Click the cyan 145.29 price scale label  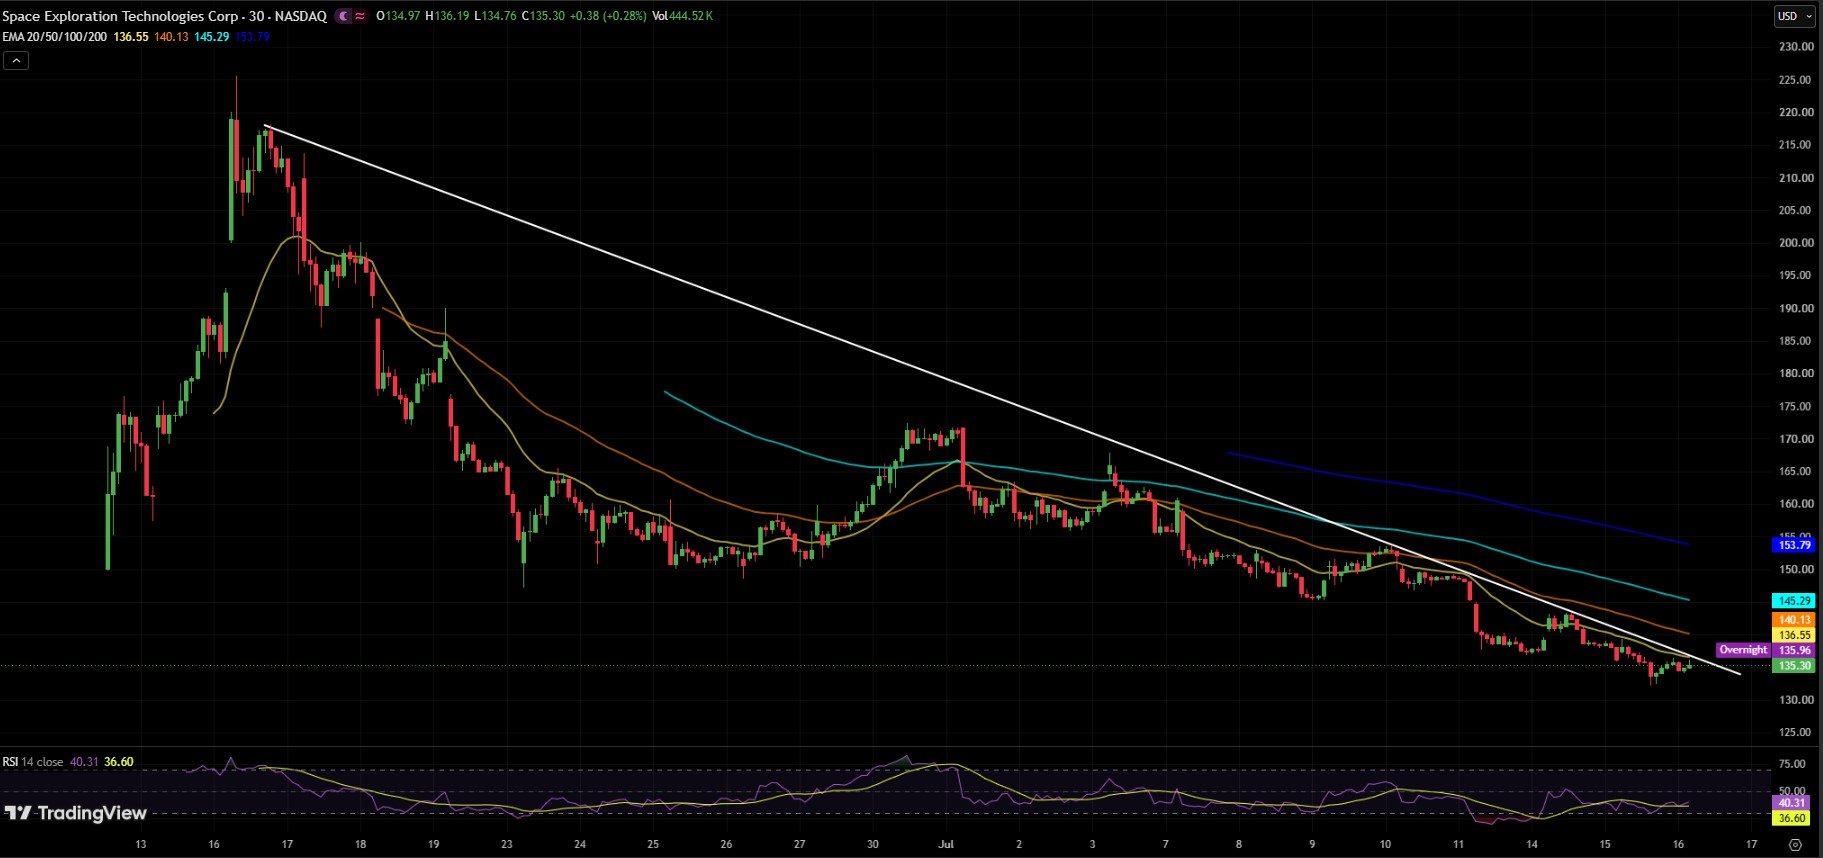(x=1794, y=601)
